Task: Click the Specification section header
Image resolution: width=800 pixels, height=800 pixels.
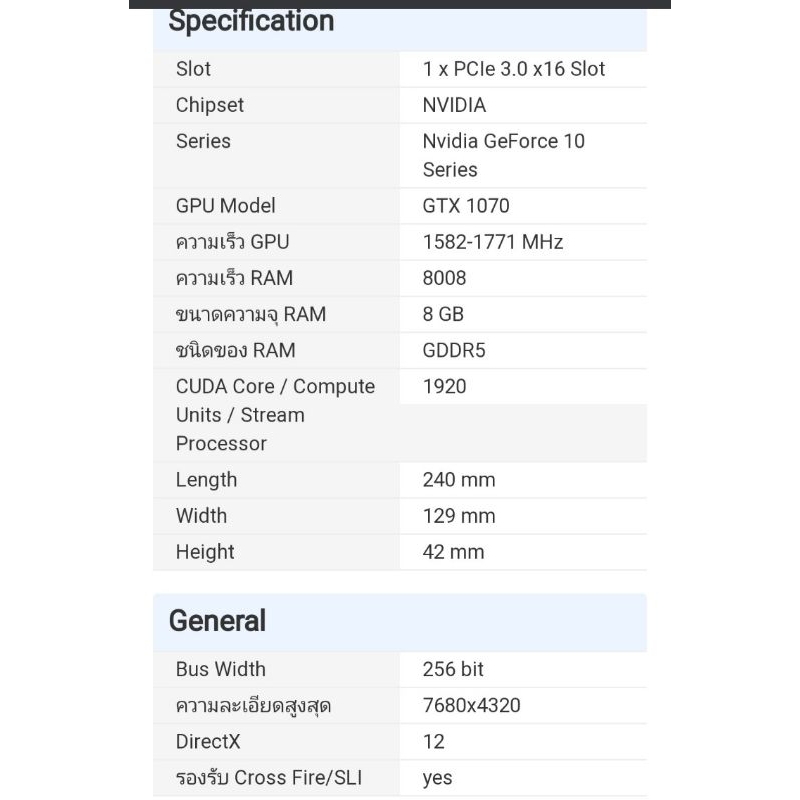Action: (251, 22)
